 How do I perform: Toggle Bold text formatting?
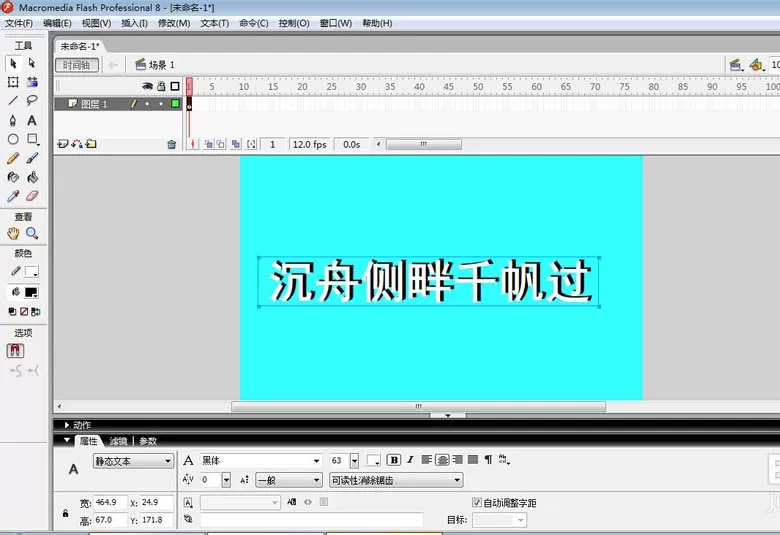[394, 460]
